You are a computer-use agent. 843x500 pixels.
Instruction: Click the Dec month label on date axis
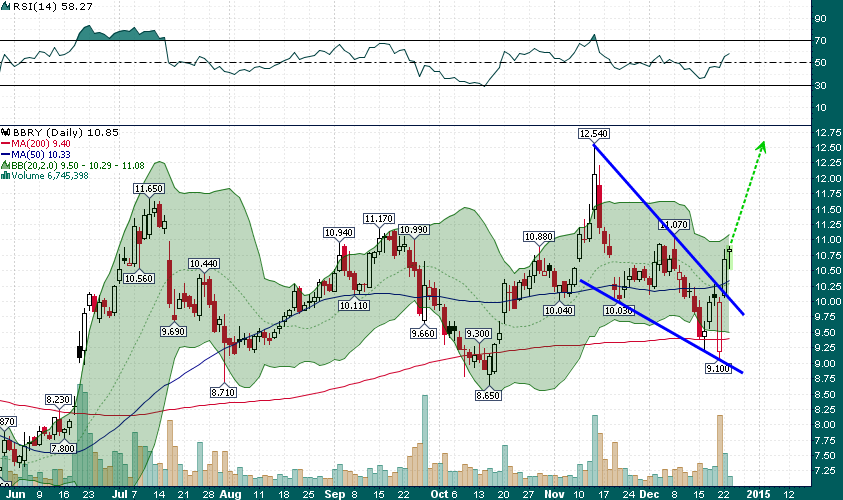click(649, 494)
